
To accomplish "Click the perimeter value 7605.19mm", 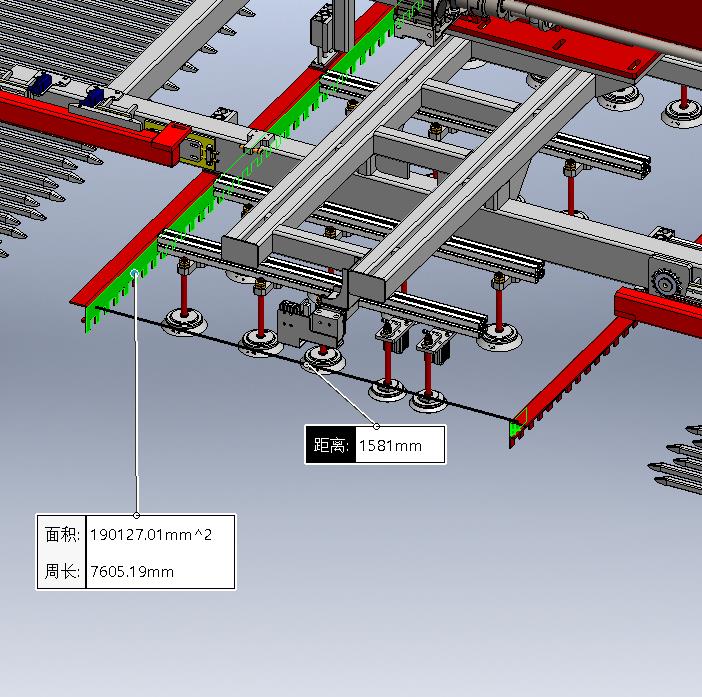I will tap(132, 572).
